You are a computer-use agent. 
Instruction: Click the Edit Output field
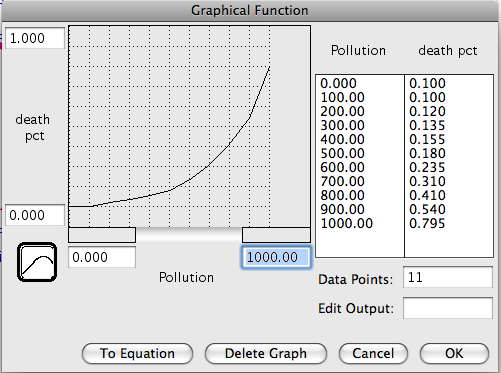[x=448, y=308]
